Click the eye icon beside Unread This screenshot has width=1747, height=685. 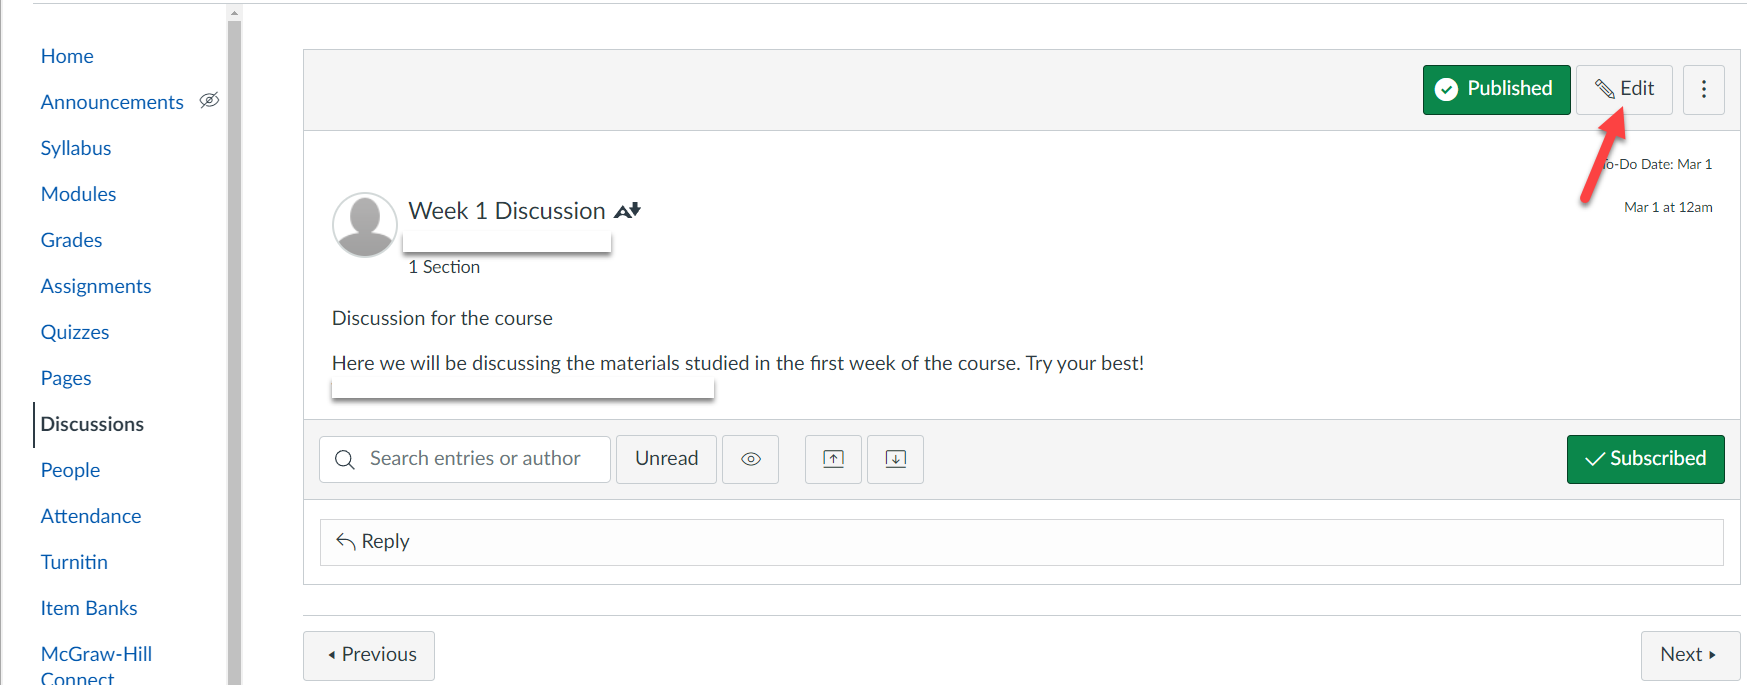point(750,459)
